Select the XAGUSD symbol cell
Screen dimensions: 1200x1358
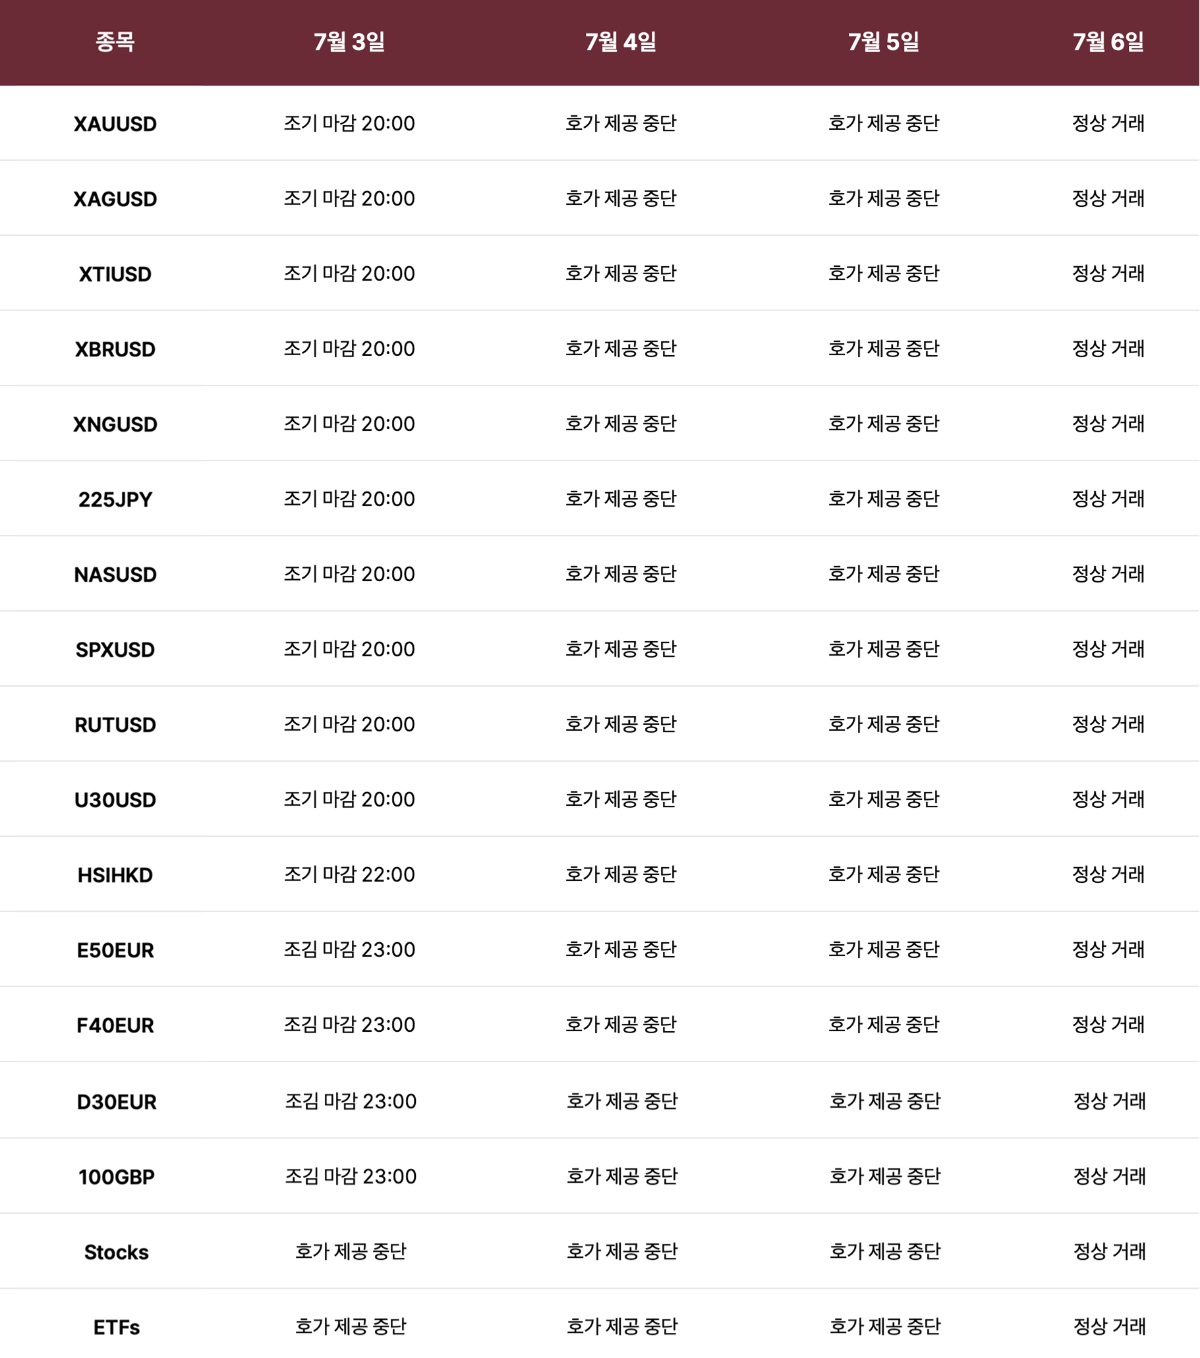tap(115, 199)
